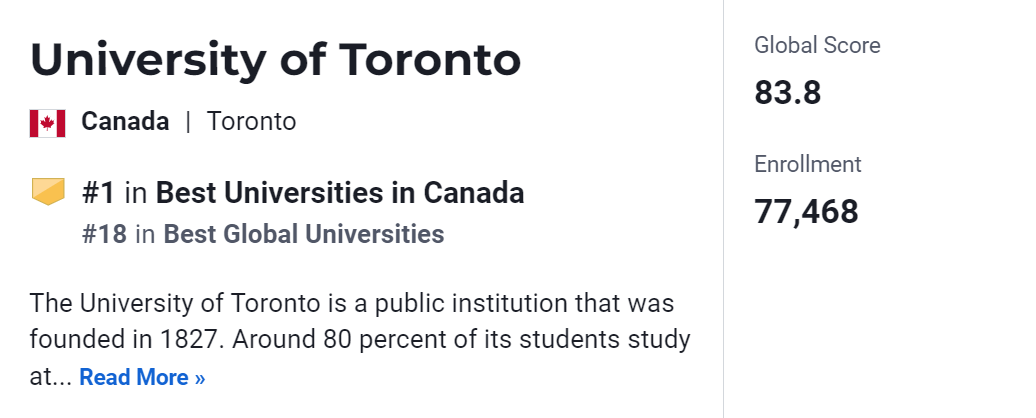Open Best Universities in Canada ranking
Viewport: 1036px width, 418px height.
tap(340, 193)
